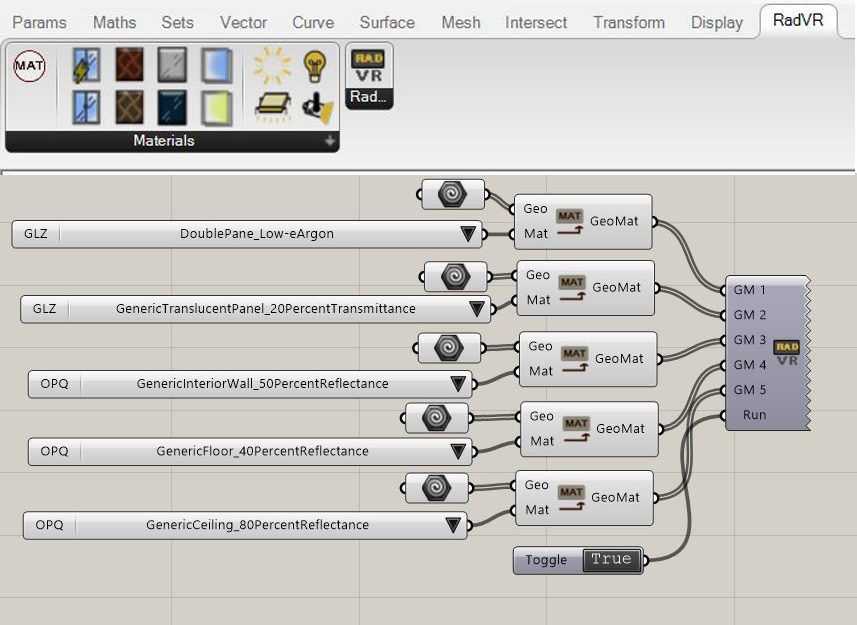Click the GeoMat component connected to GM 3
The width and height of the screenshot is (857, 625).
click(587, 358)
